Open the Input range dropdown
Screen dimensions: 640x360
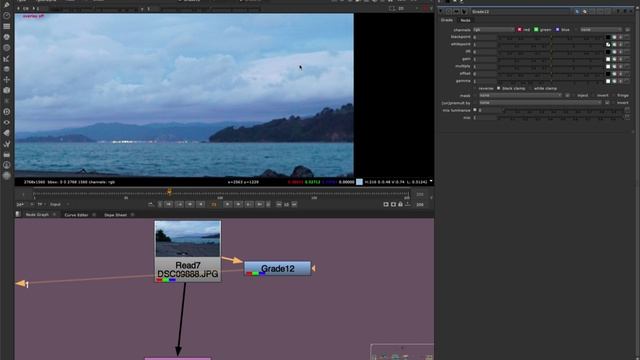tap(60, 204)
